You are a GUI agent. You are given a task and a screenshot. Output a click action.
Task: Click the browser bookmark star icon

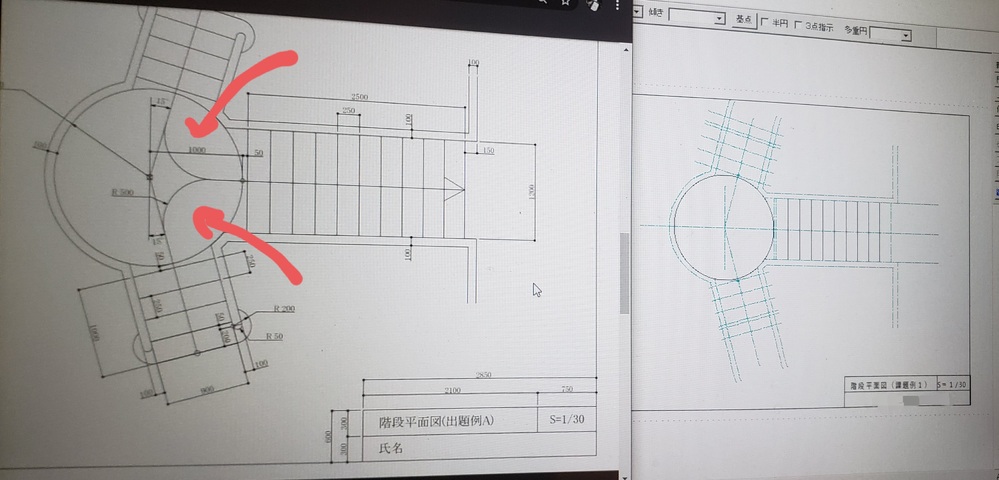(565, 3)
